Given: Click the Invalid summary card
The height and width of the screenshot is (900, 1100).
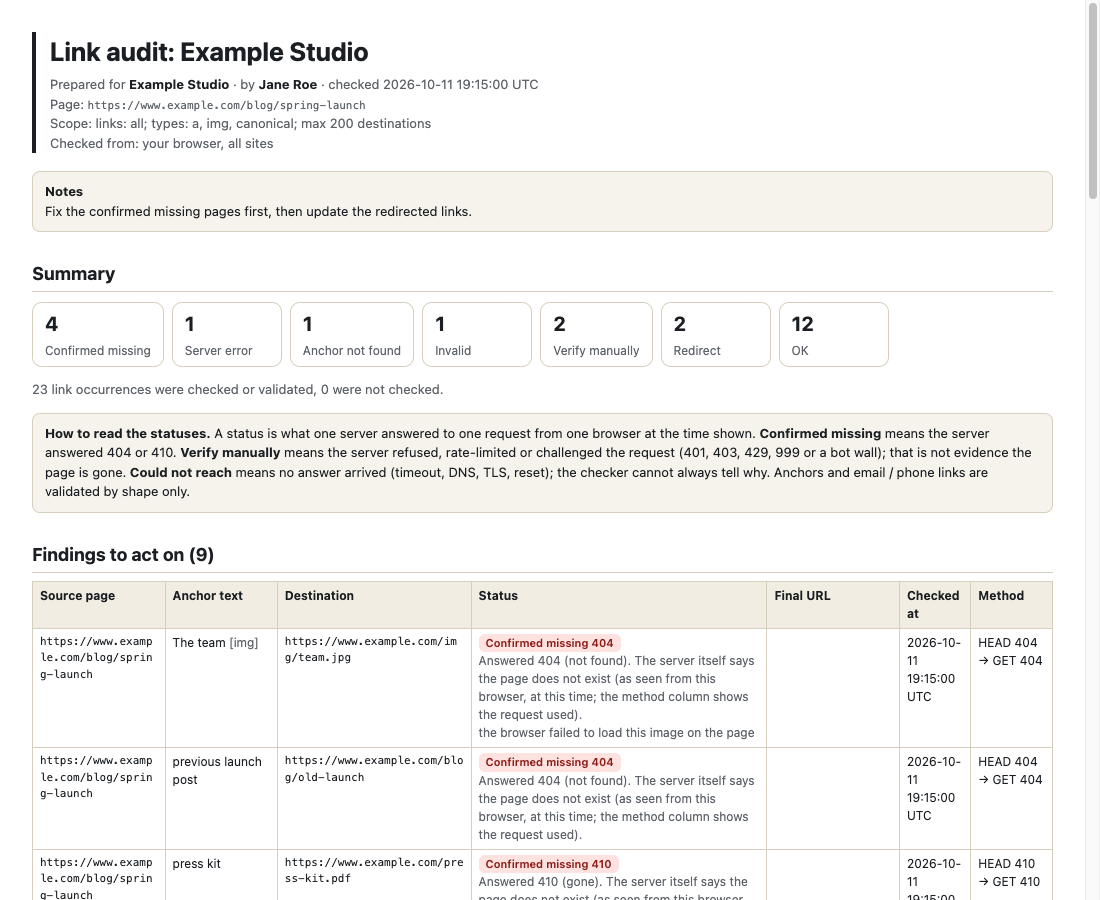Looking at the screenshot, I should 476,335.
